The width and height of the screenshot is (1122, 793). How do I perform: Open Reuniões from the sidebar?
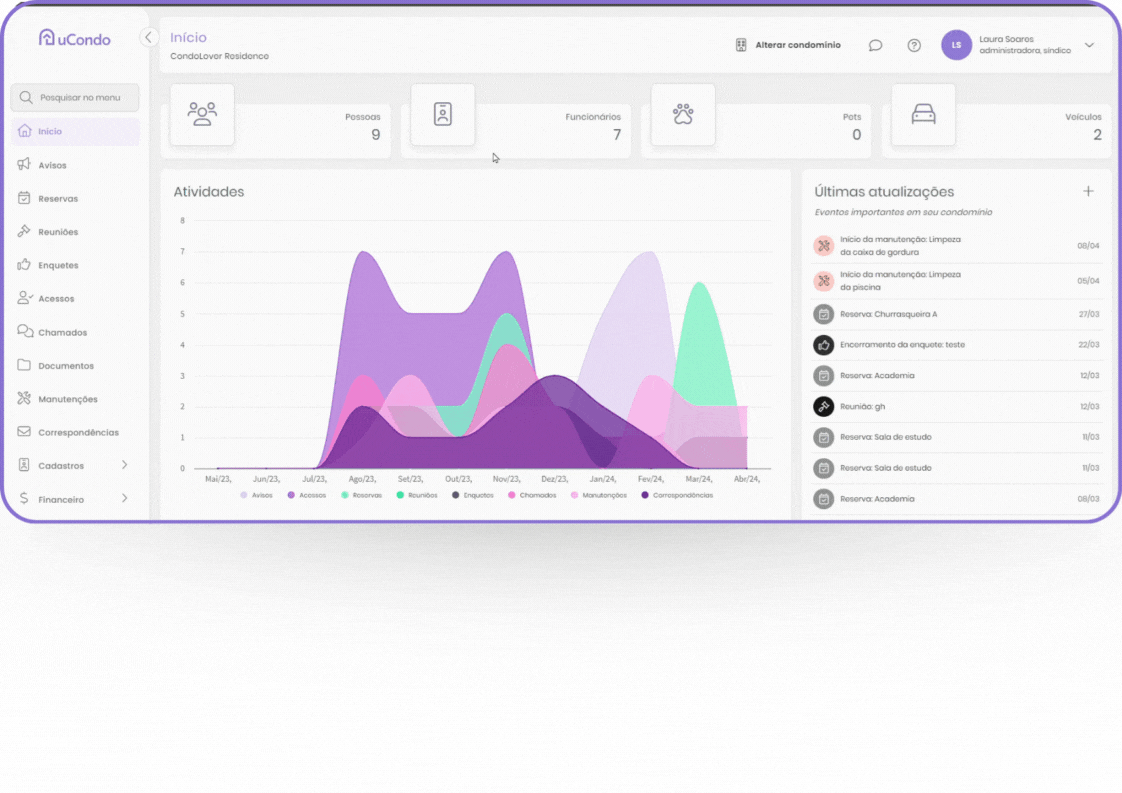point(75,232)
